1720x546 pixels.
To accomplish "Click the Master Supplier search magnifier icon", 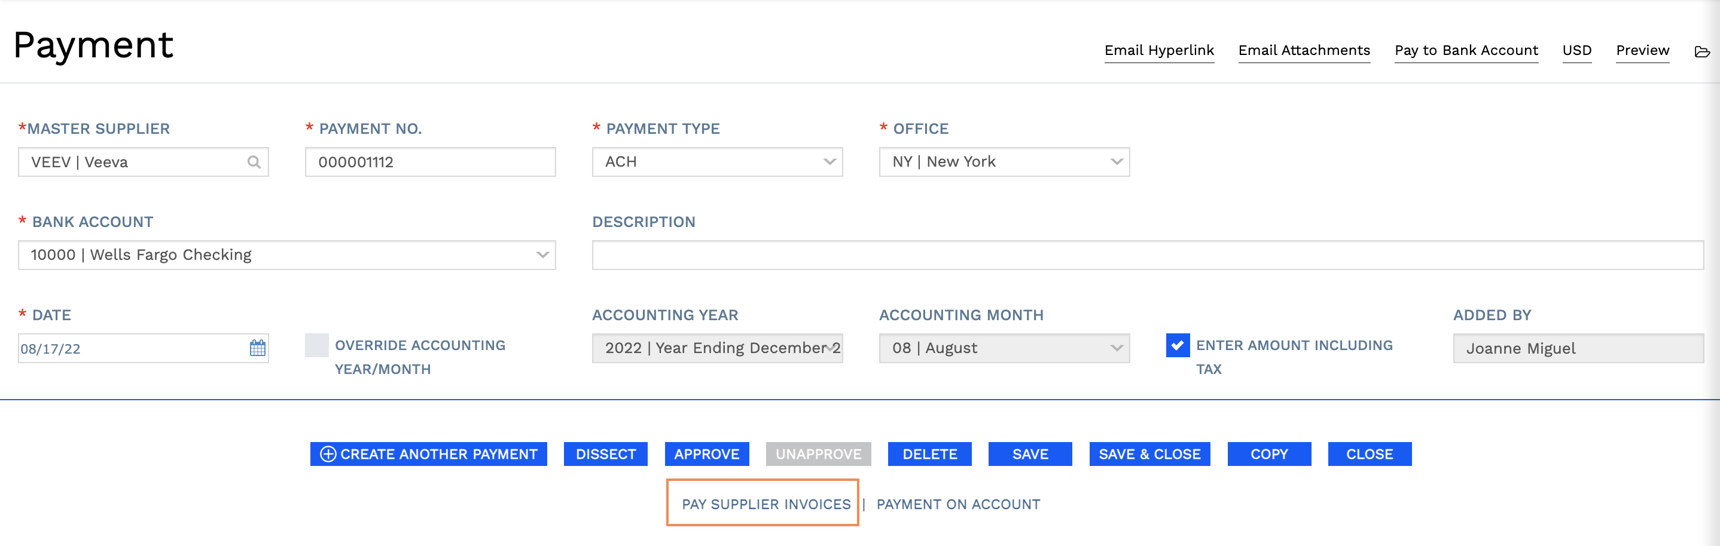I will [254, 162].
